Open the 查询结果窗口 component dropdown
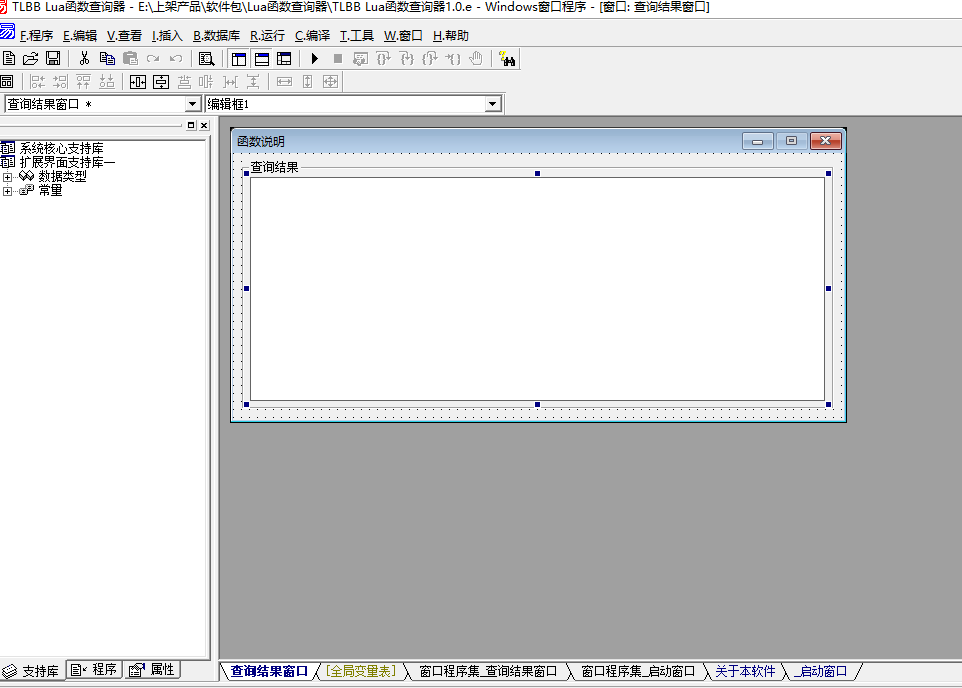 193,104
